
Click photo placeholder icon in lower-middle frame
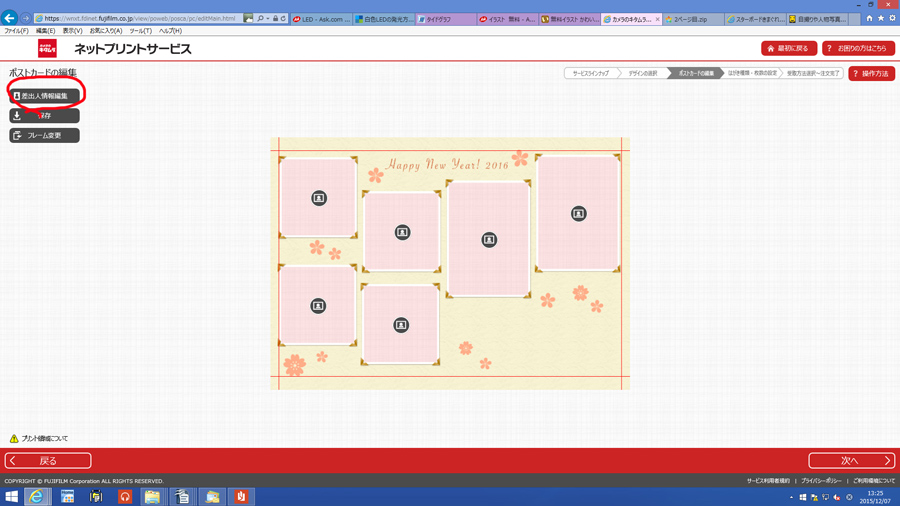point(401,325)
